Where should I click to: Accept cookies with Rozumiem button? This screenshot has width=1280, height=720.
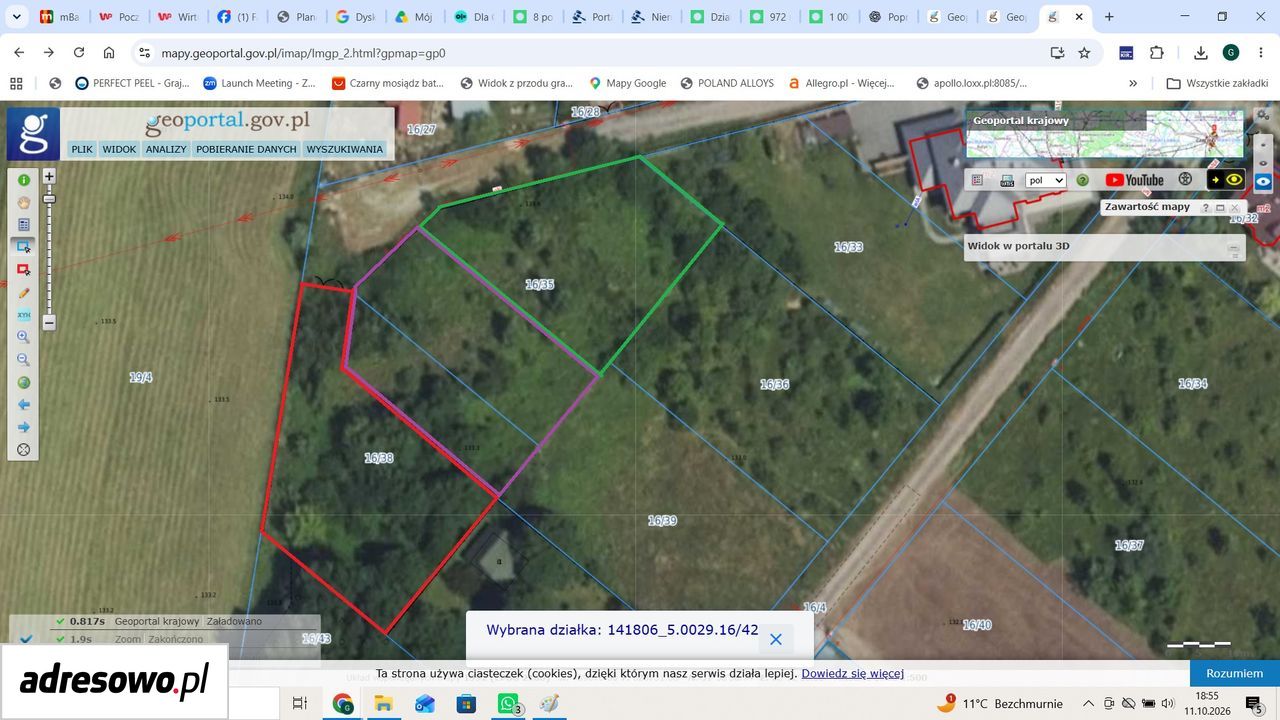click(x=1235, y=673)
